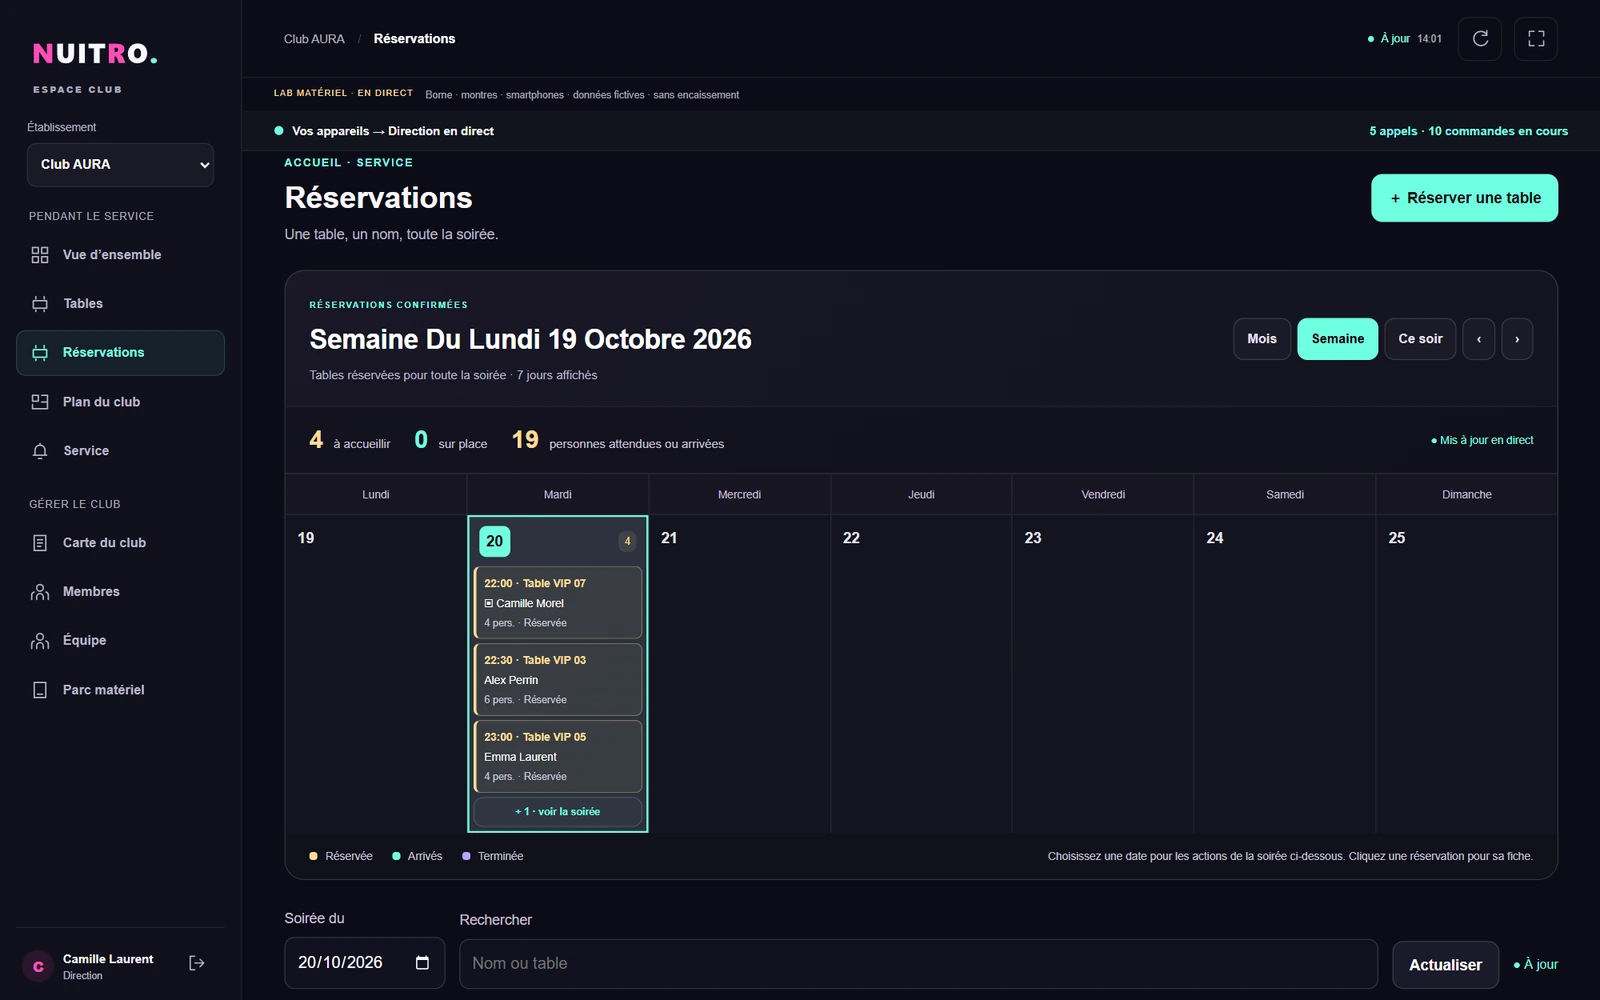This screenshot has height=1000, width=1600.
Task: Click the 'Mis à jour en direct' indicator
Action: click(1482, 440)
